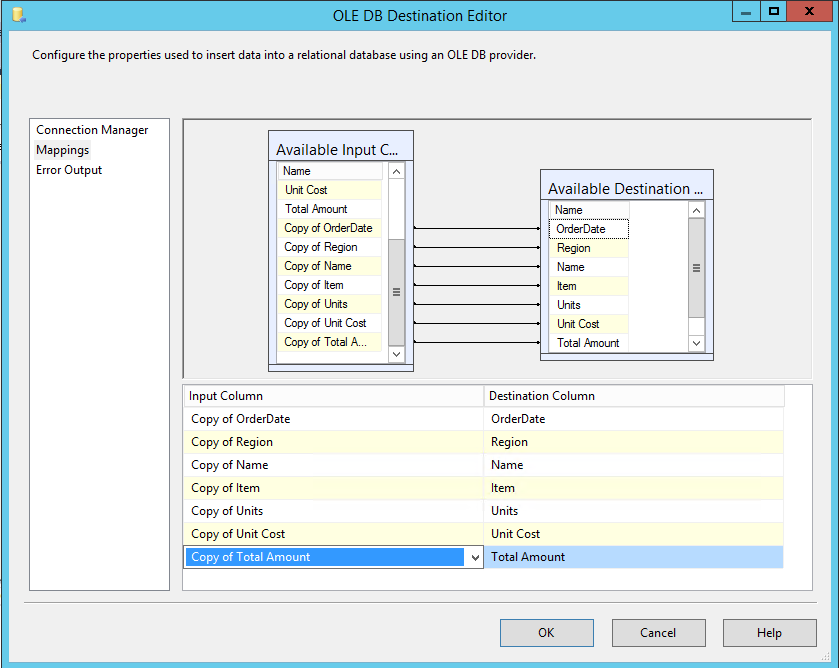Click the database icon in title bar
Screen dimensions: 839x668
click(18, 15)
